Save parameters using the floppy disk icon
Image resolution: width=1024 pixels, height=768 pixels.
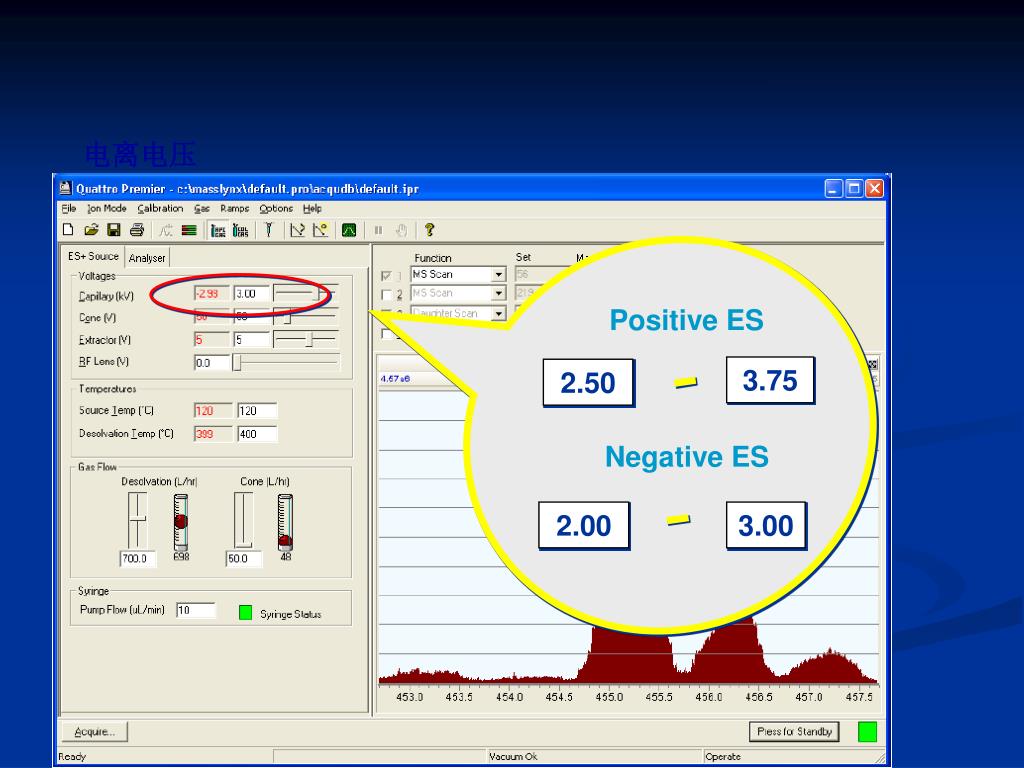114,230
